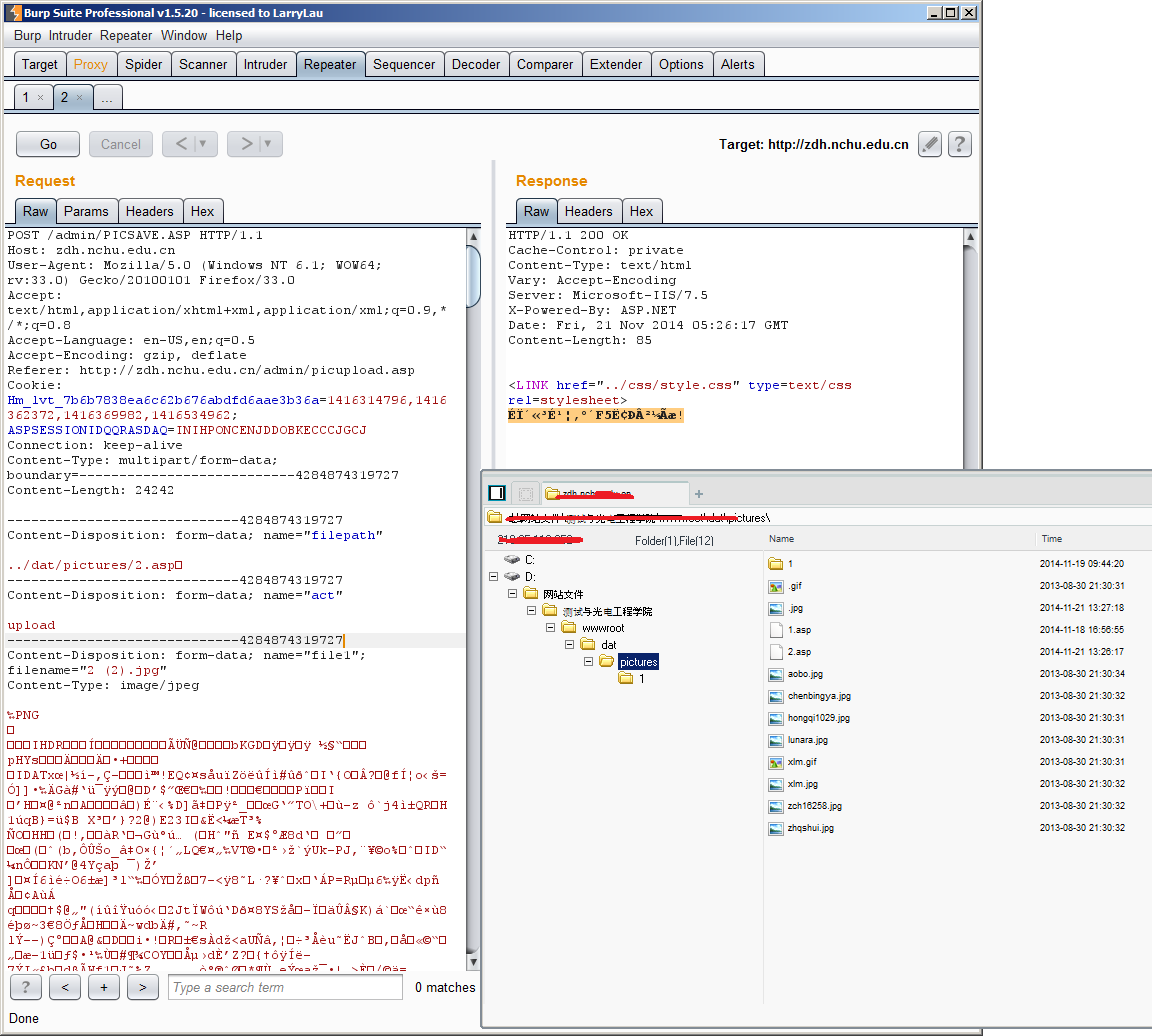Select the .gif file icon
The height and width of the screenshot is (1036, 1152).
click(776, 586)
